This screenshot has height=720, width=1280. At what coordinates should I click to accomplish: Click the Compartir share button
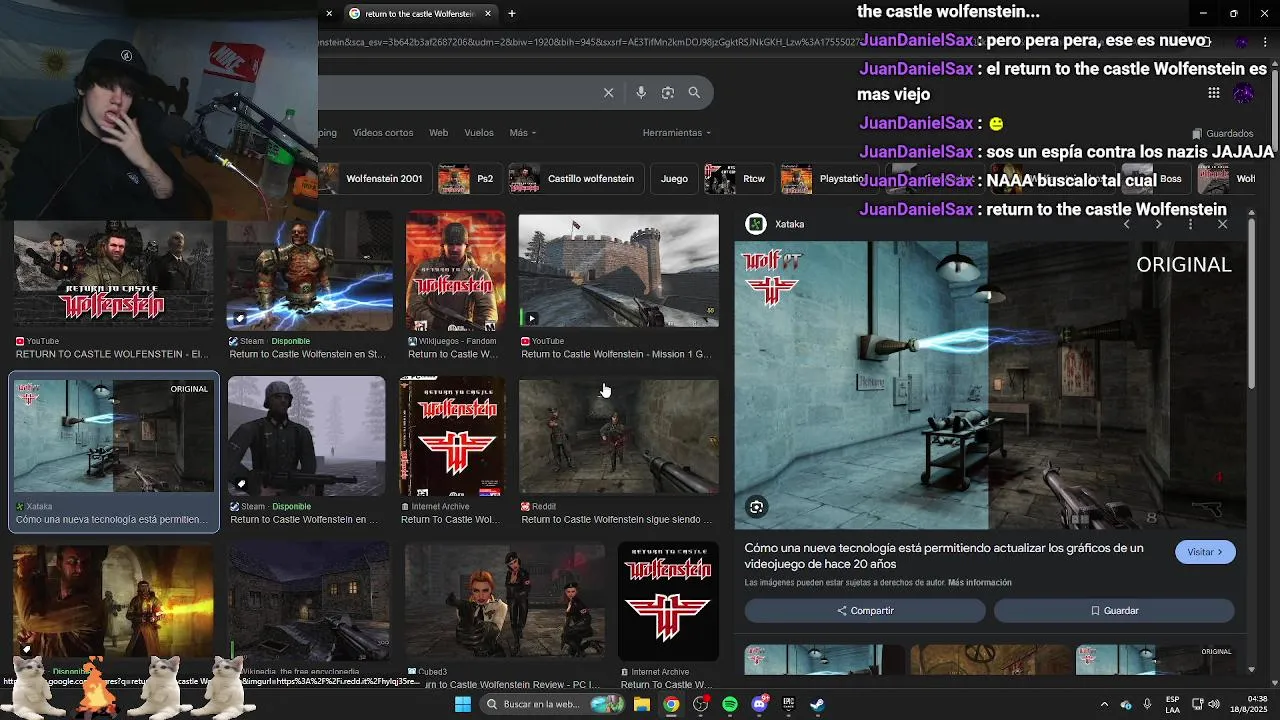coord(866,610)
